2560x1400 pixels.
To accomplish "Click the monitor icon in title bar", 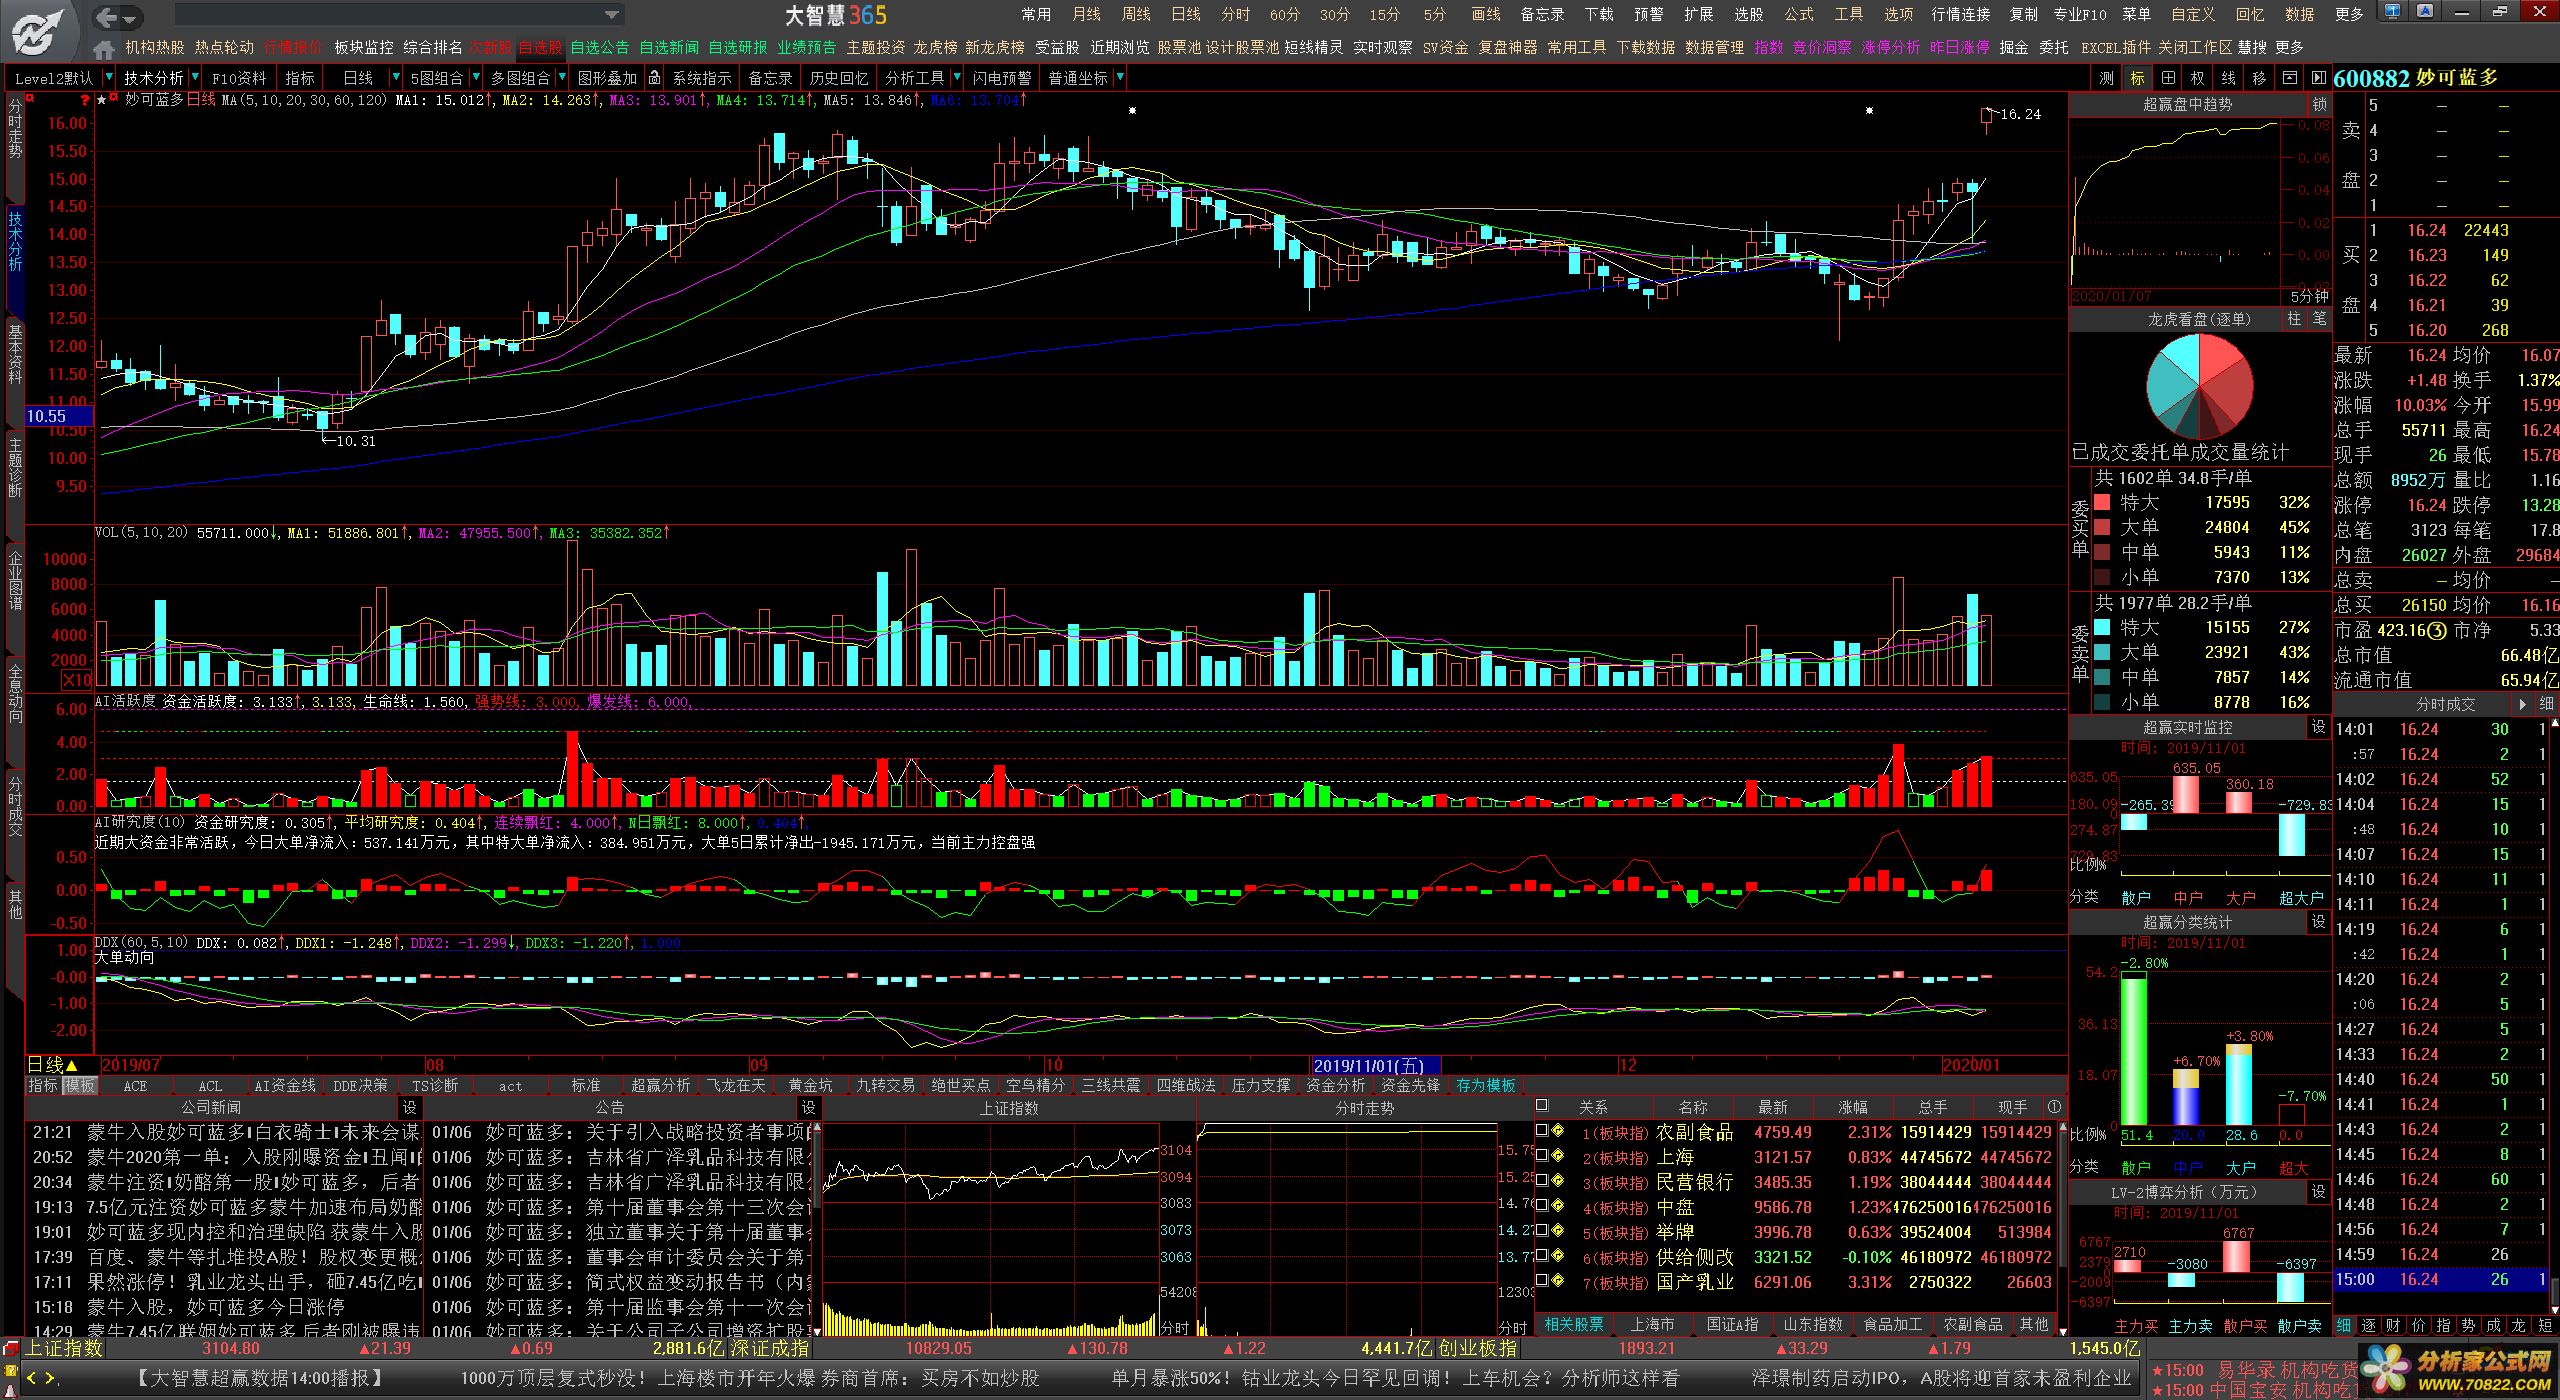I will click(x=2392, y=12).
